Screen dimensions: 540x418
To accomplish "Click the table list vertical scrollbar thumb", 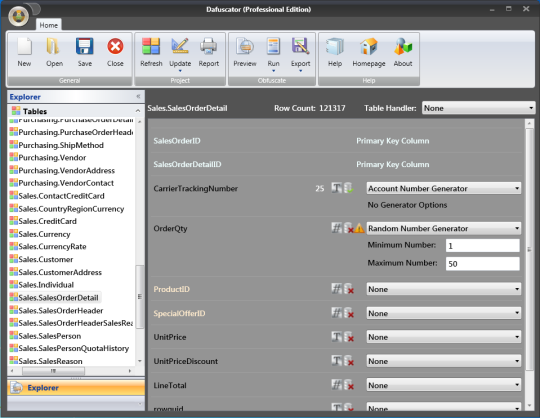I will pos(139,296).
